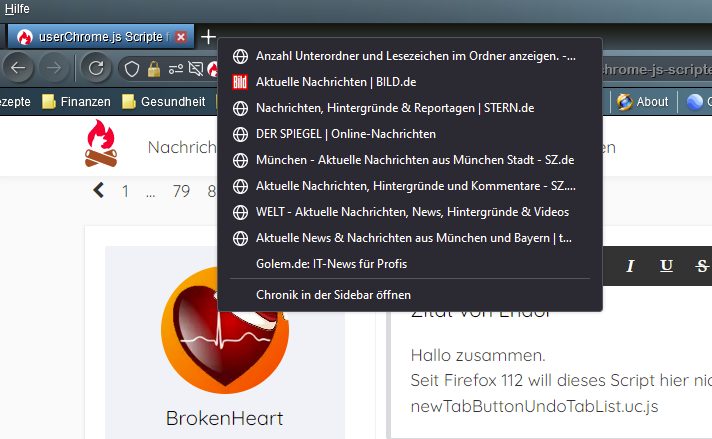This screenshot has height=439, width=712.
Task: Toggle strikethrough formatting in editor
Action: [x=702, y=266]
